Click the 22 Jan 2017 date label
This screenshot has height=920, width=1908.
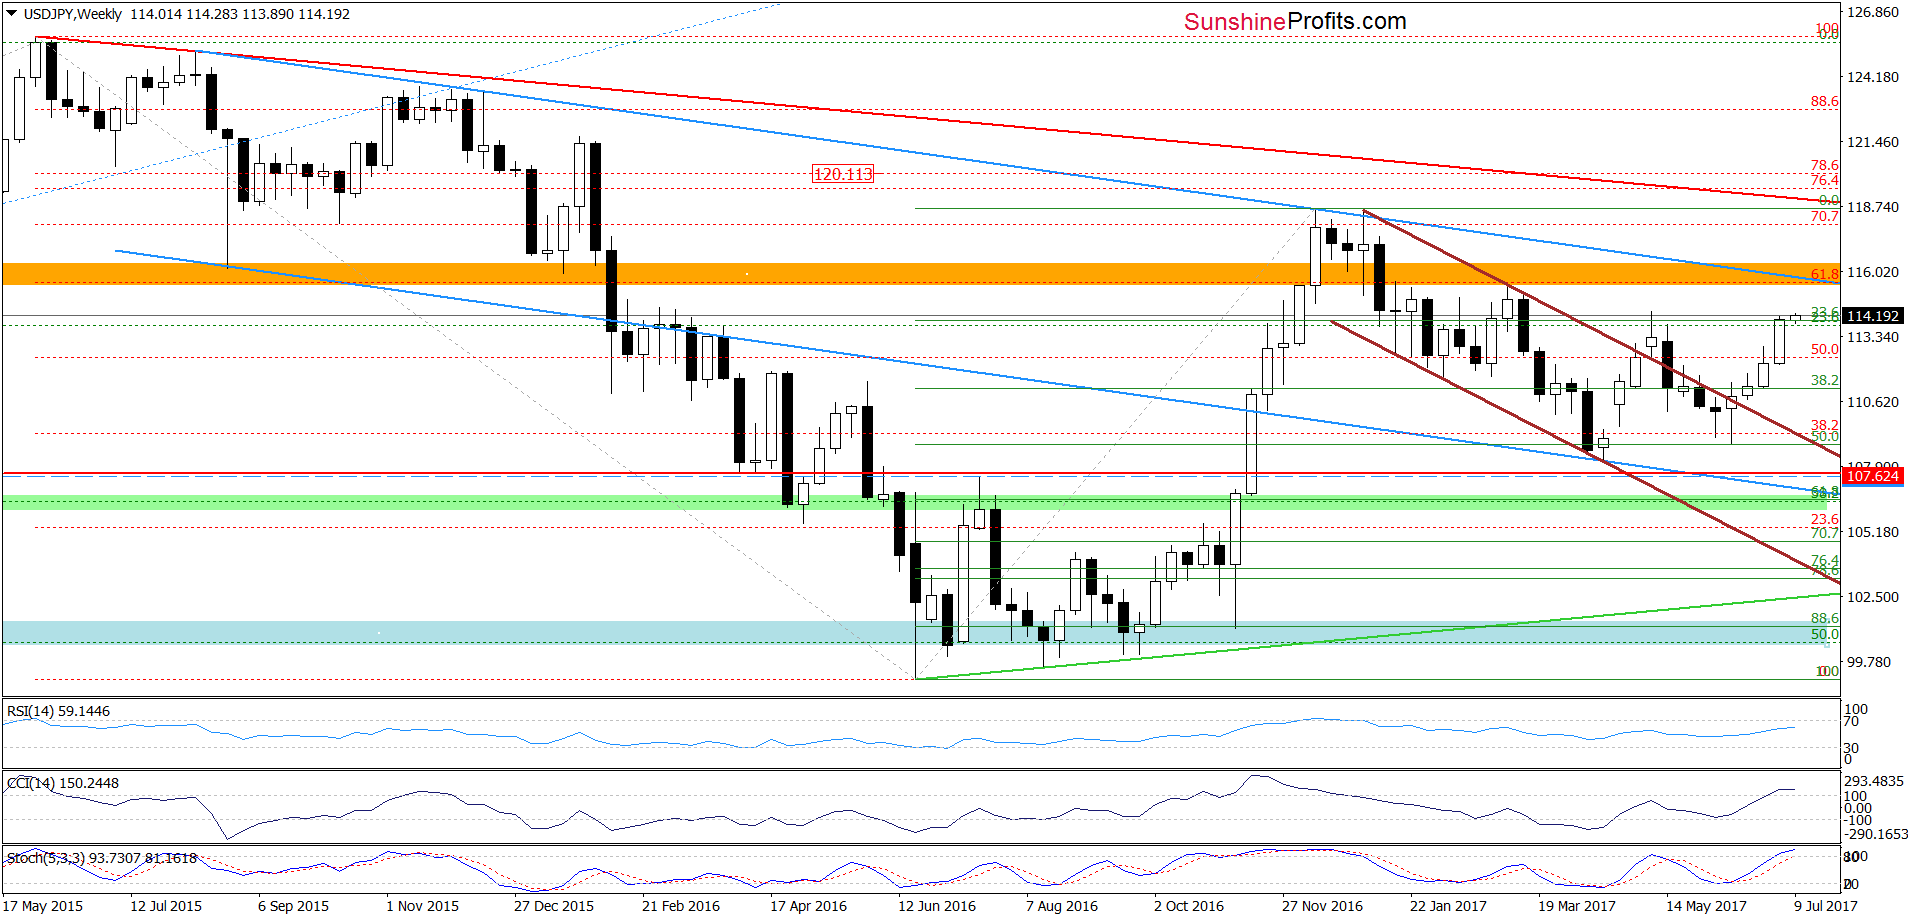point(1448,906)
